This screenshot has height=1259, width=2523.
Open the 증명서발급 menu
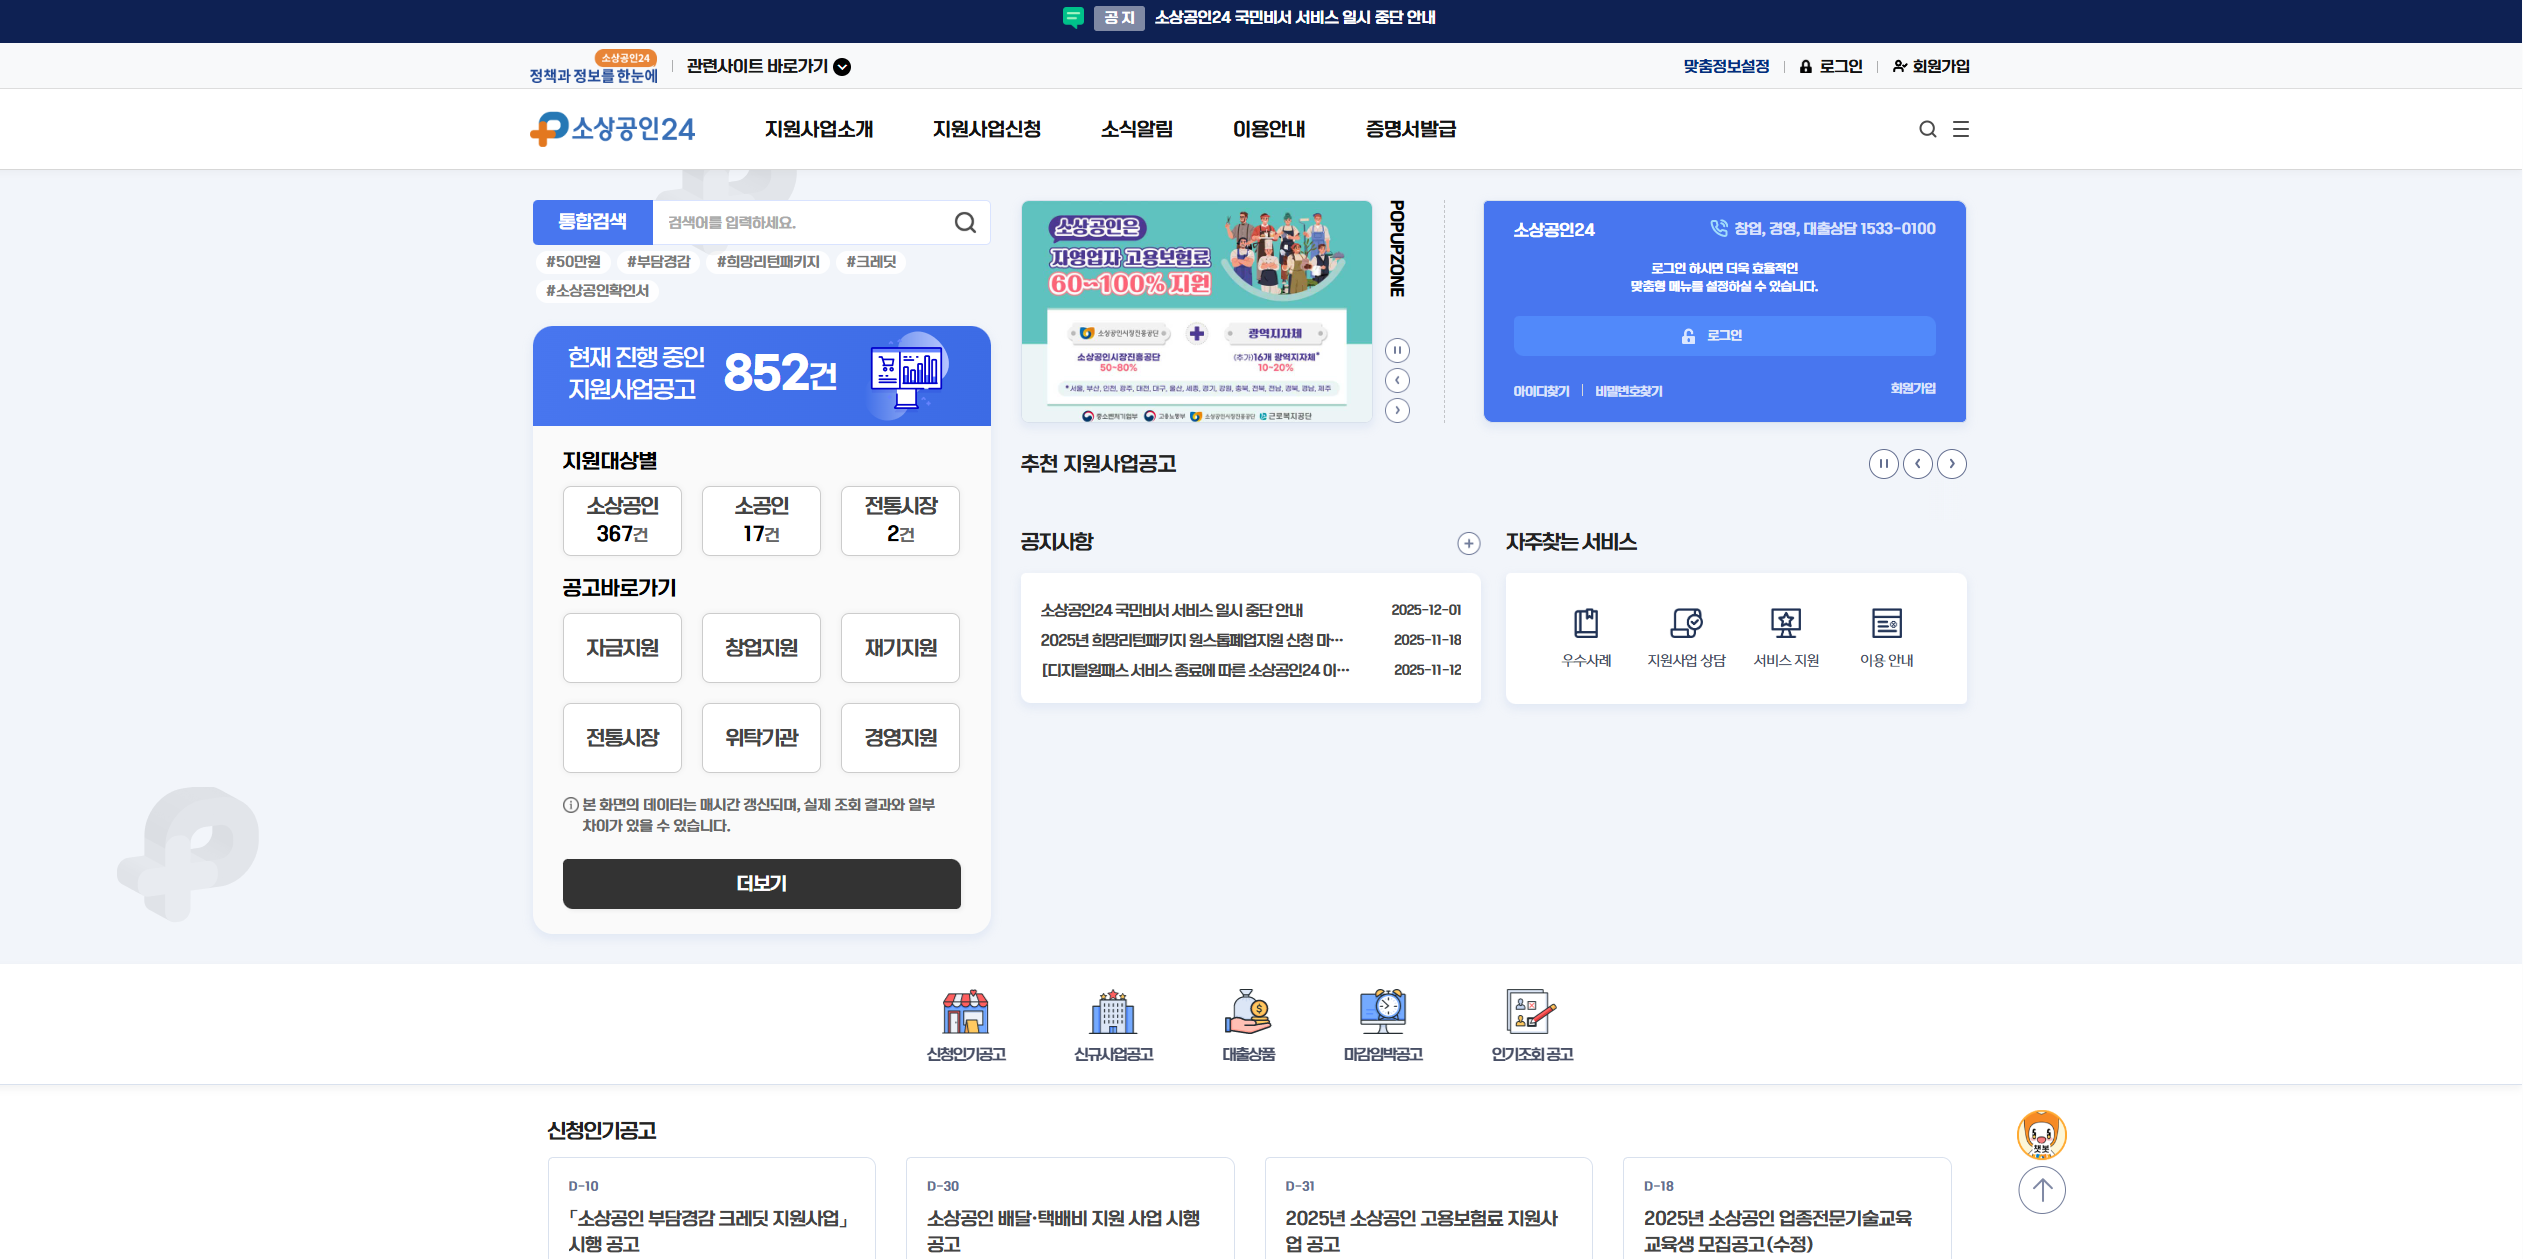click(1410, 129)
